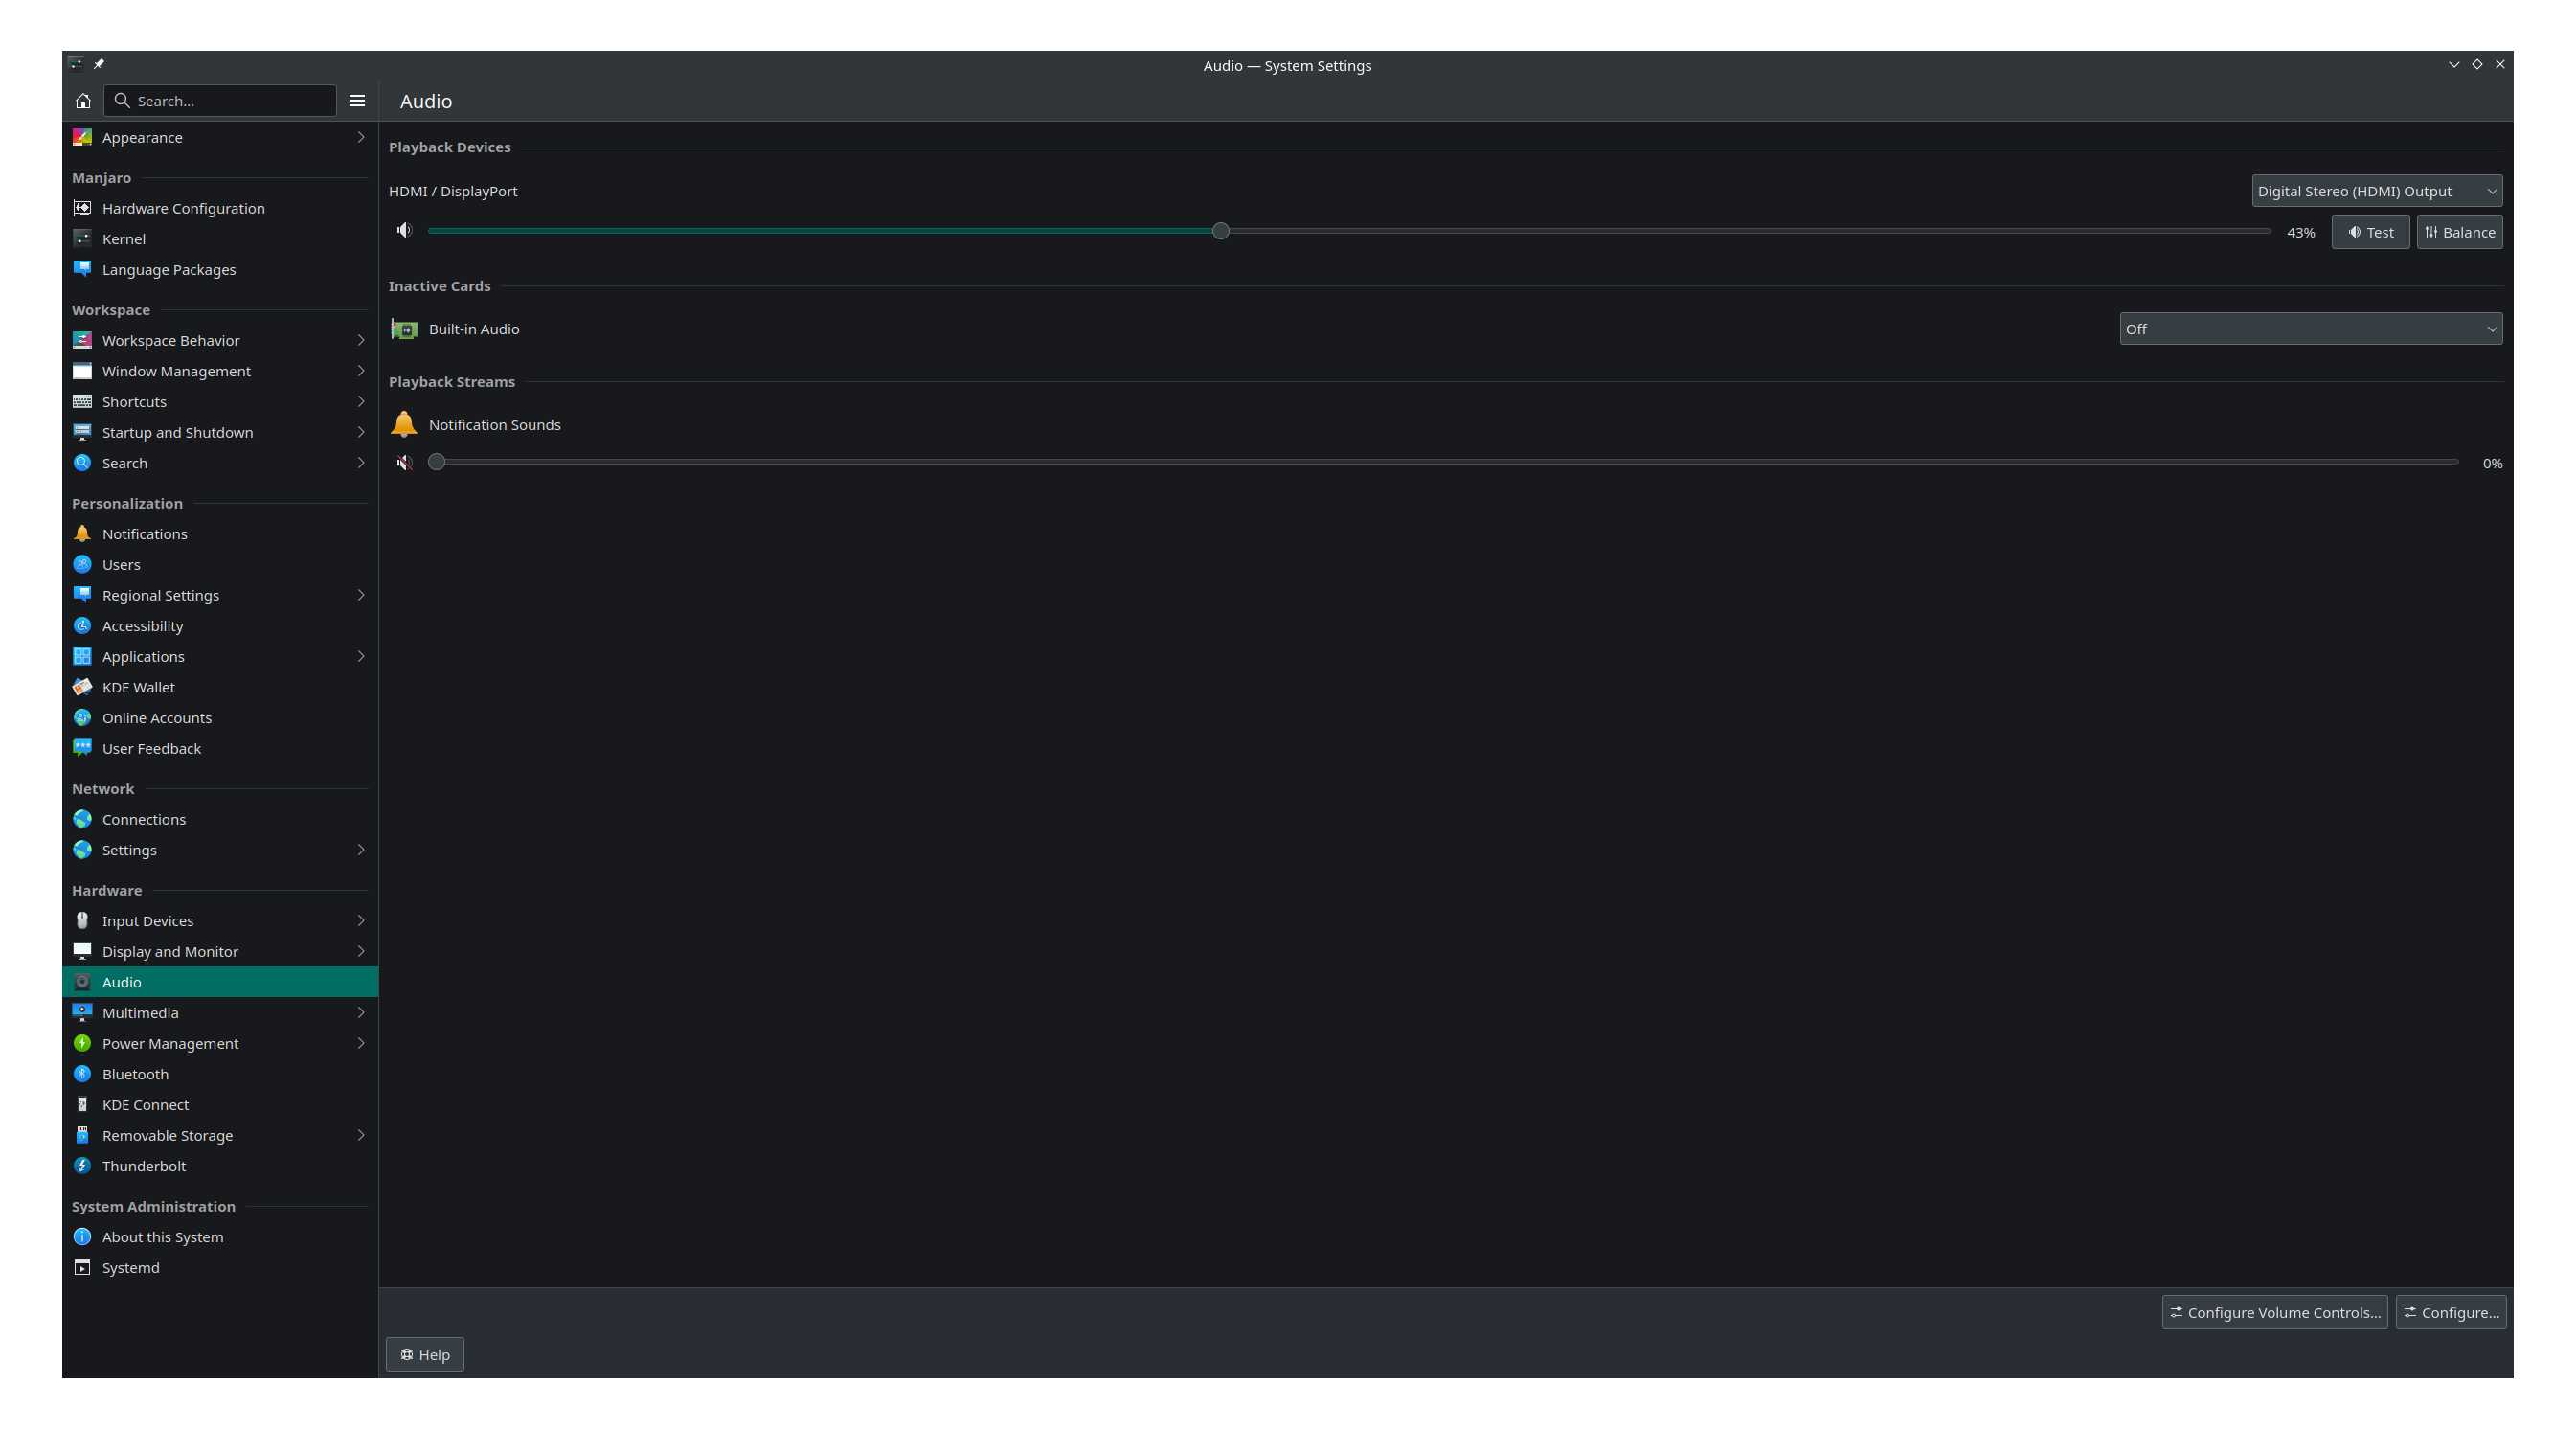Click the Help button
This screenshot has height=1452, width=2576.
425,1354
